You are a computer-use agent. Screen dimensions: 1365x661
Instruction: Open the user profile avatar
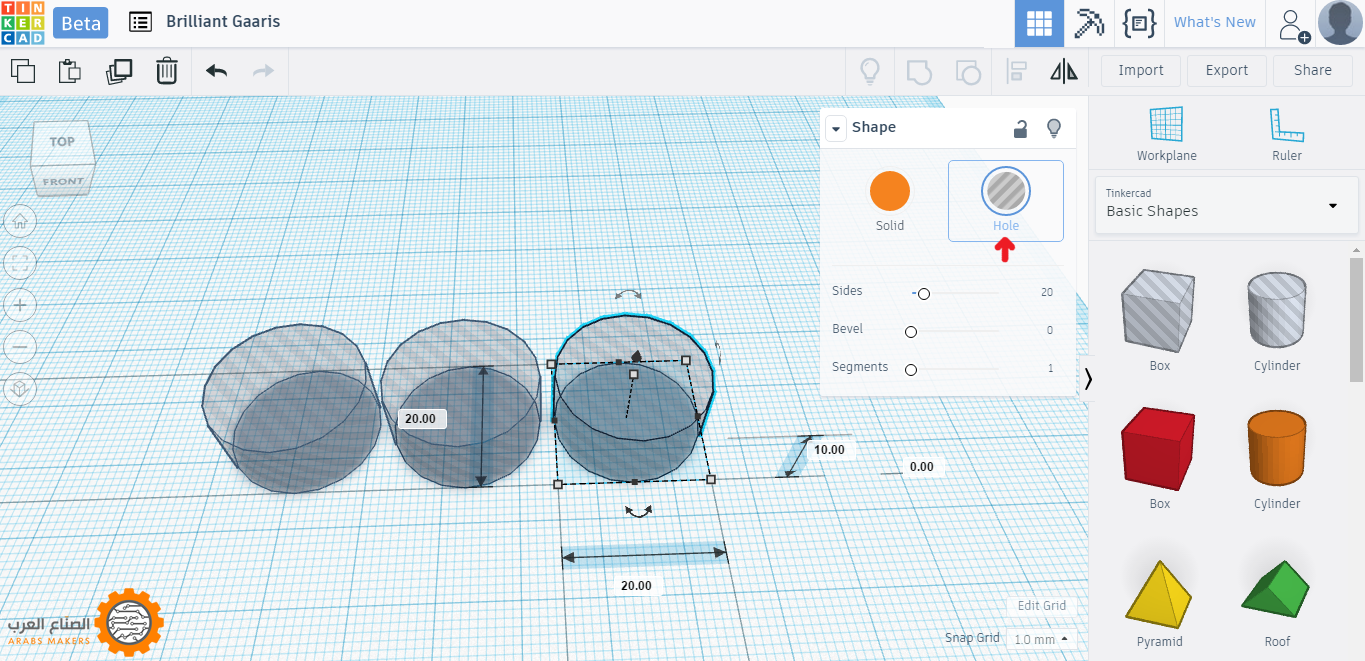(1340, 23)
